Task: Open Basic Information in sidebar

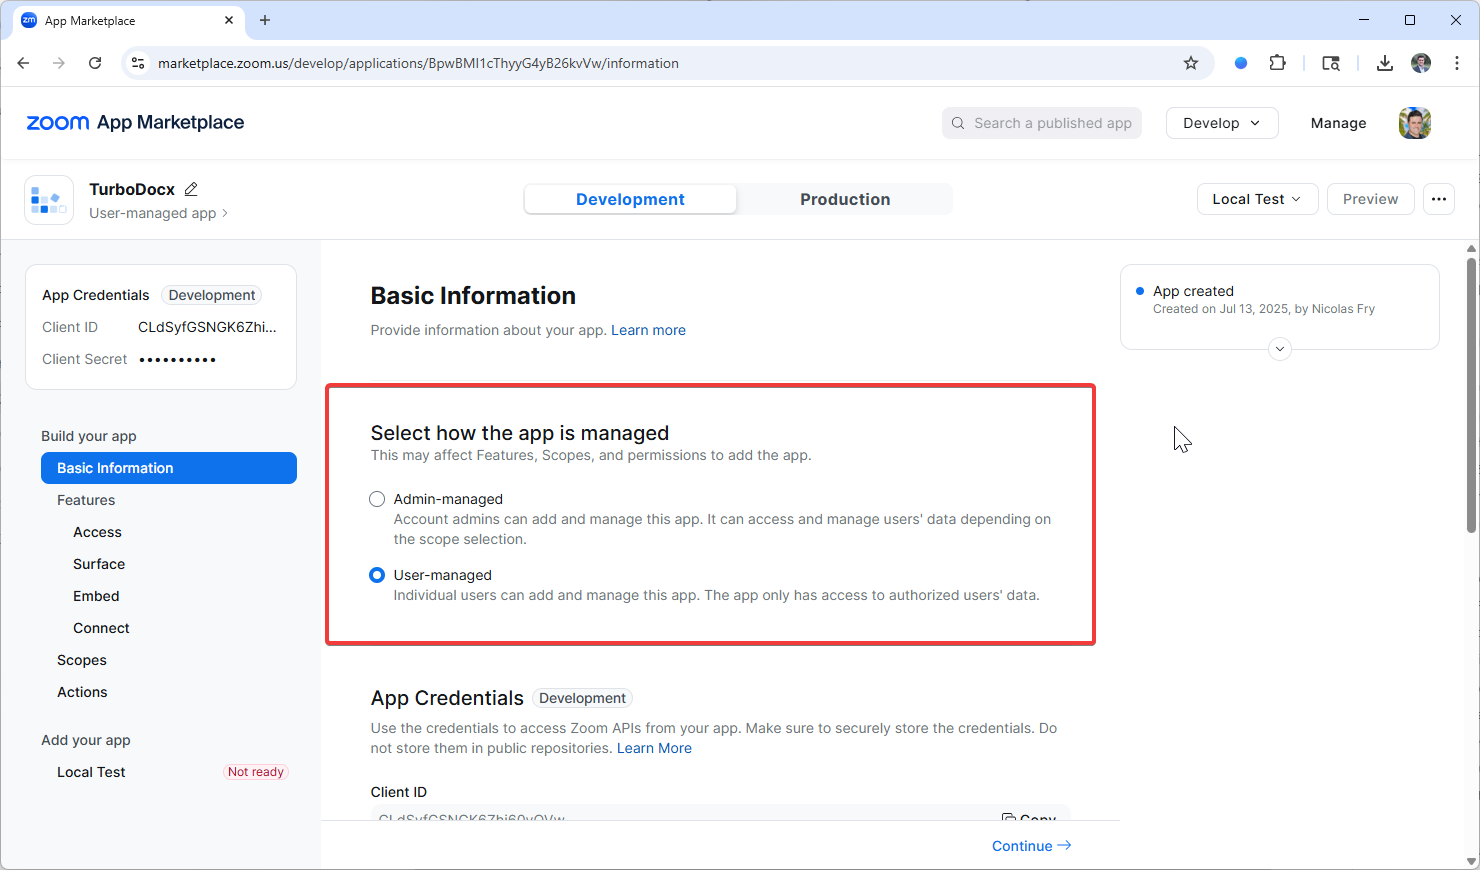Action: 169,468
